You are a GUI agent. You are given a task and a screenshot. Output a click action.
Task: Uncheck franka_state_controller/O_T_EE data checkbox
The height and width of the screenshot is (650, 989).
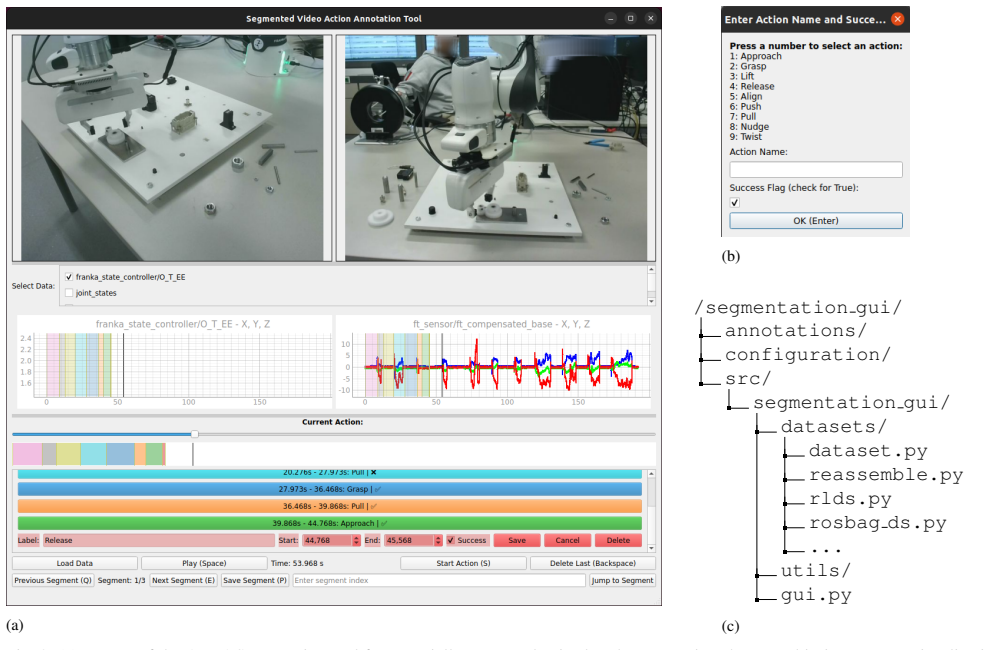point(69,277)
